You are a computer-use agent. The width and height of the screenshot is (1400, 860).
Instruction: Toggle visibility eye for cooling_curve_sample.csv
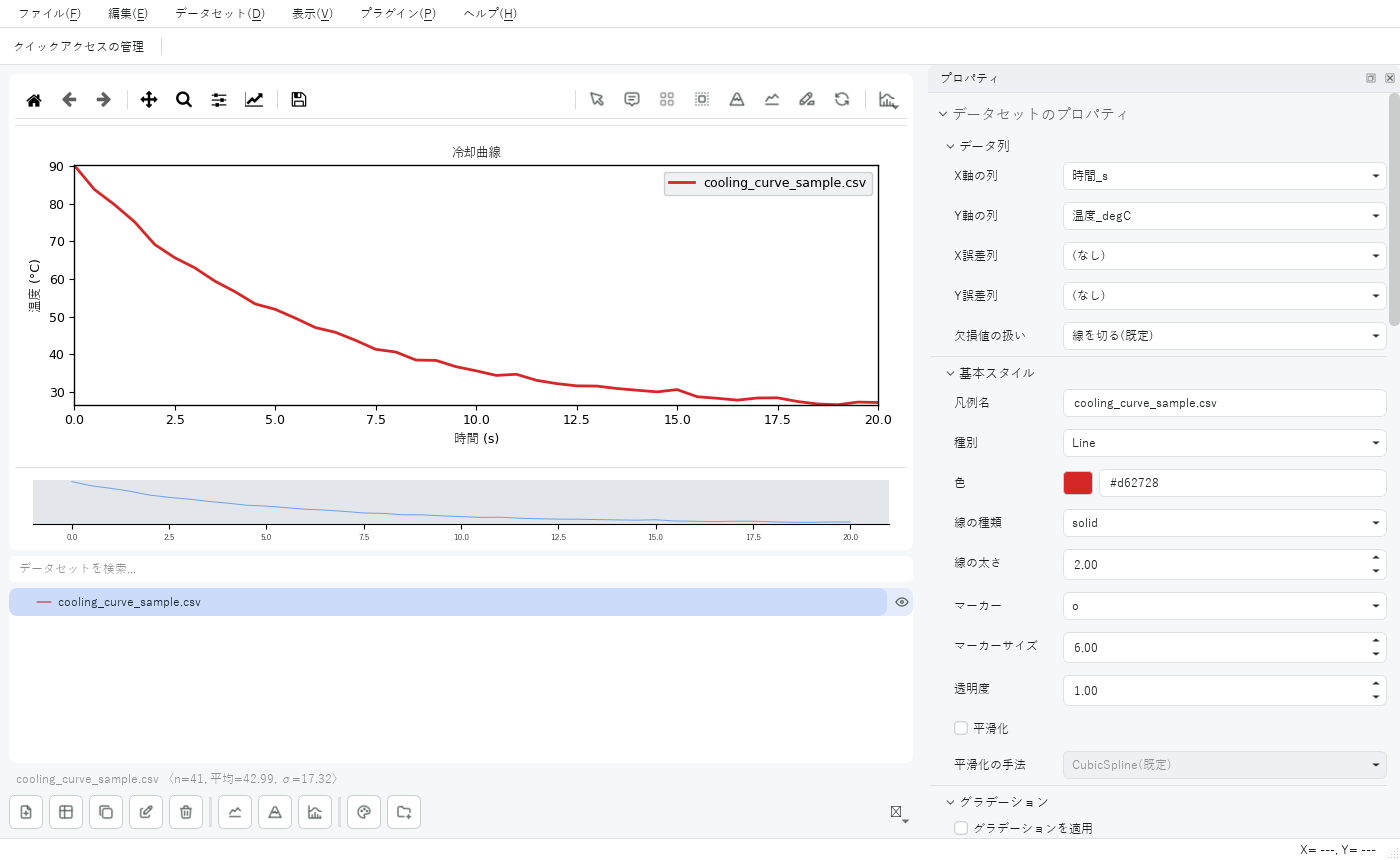click(x=902, y=602)
